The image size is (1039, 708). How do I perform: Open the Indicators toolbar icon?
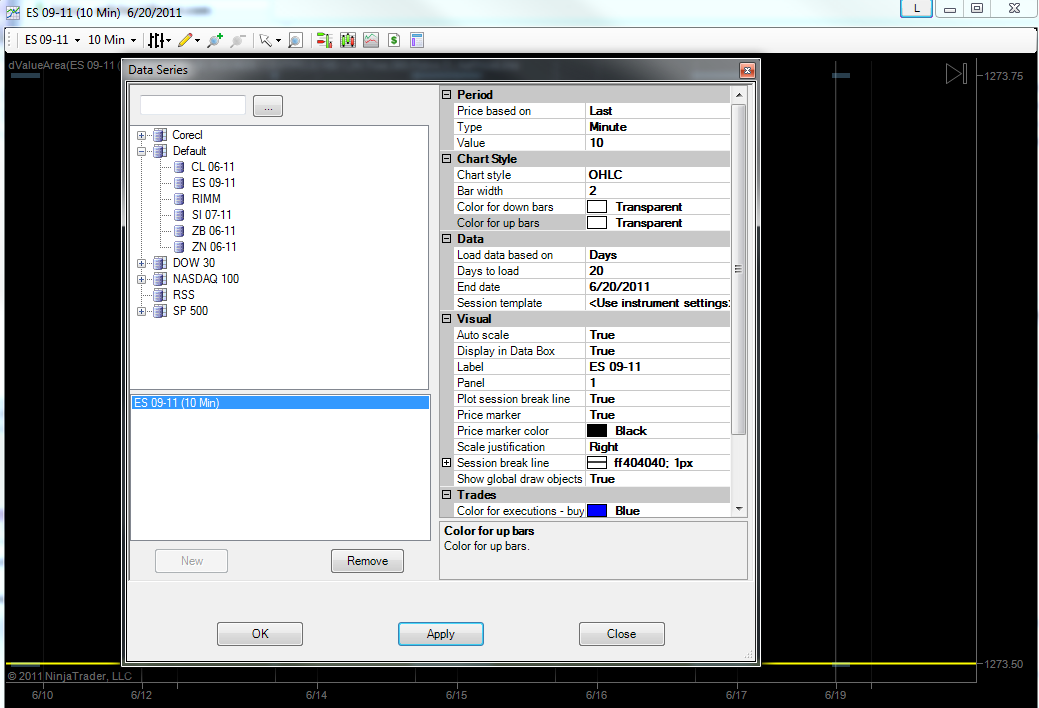point(371,40)
